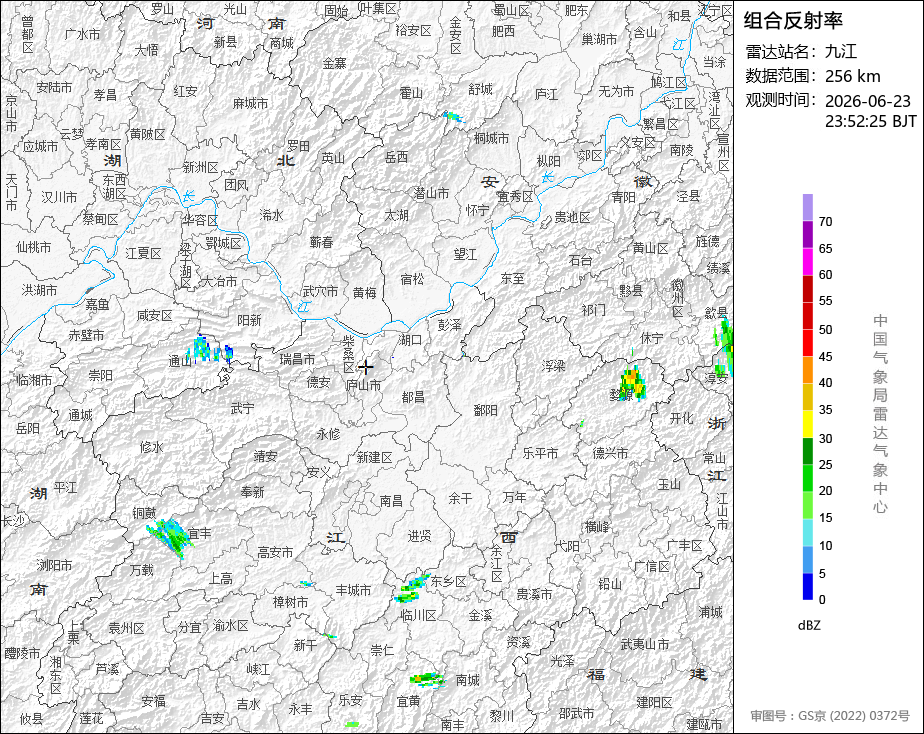Click the radar echo near 通山
Image resolution: width=924 pixels, height=734 pixels.
point(209,350)
